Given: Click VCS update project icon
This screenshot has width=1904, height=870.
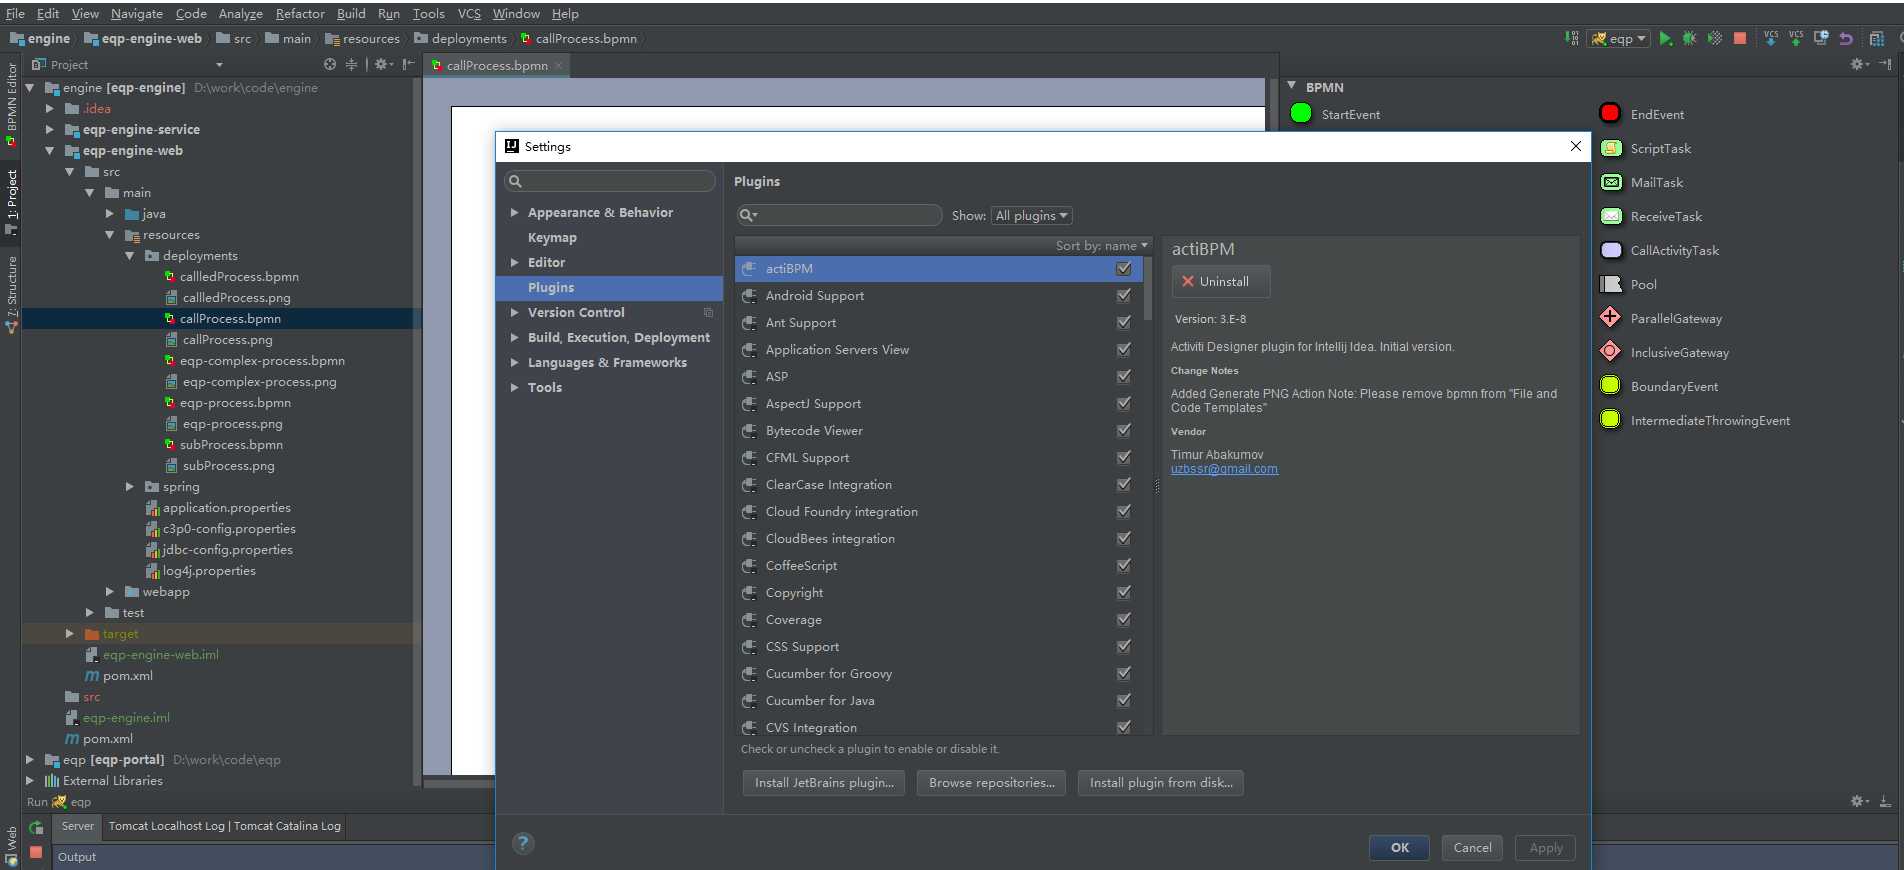Looking at the screenshot, I should (x=1771, y=38).
